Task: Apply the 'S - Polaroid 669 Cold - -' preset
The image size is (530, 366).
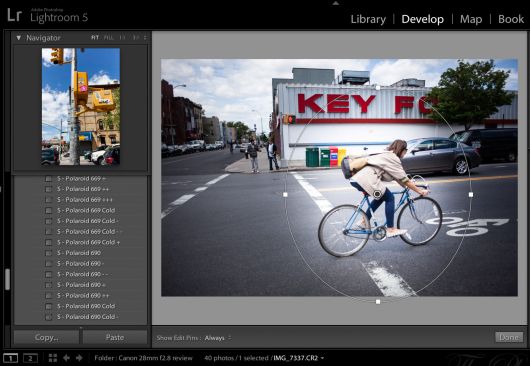Action: [x=90, y=231]
